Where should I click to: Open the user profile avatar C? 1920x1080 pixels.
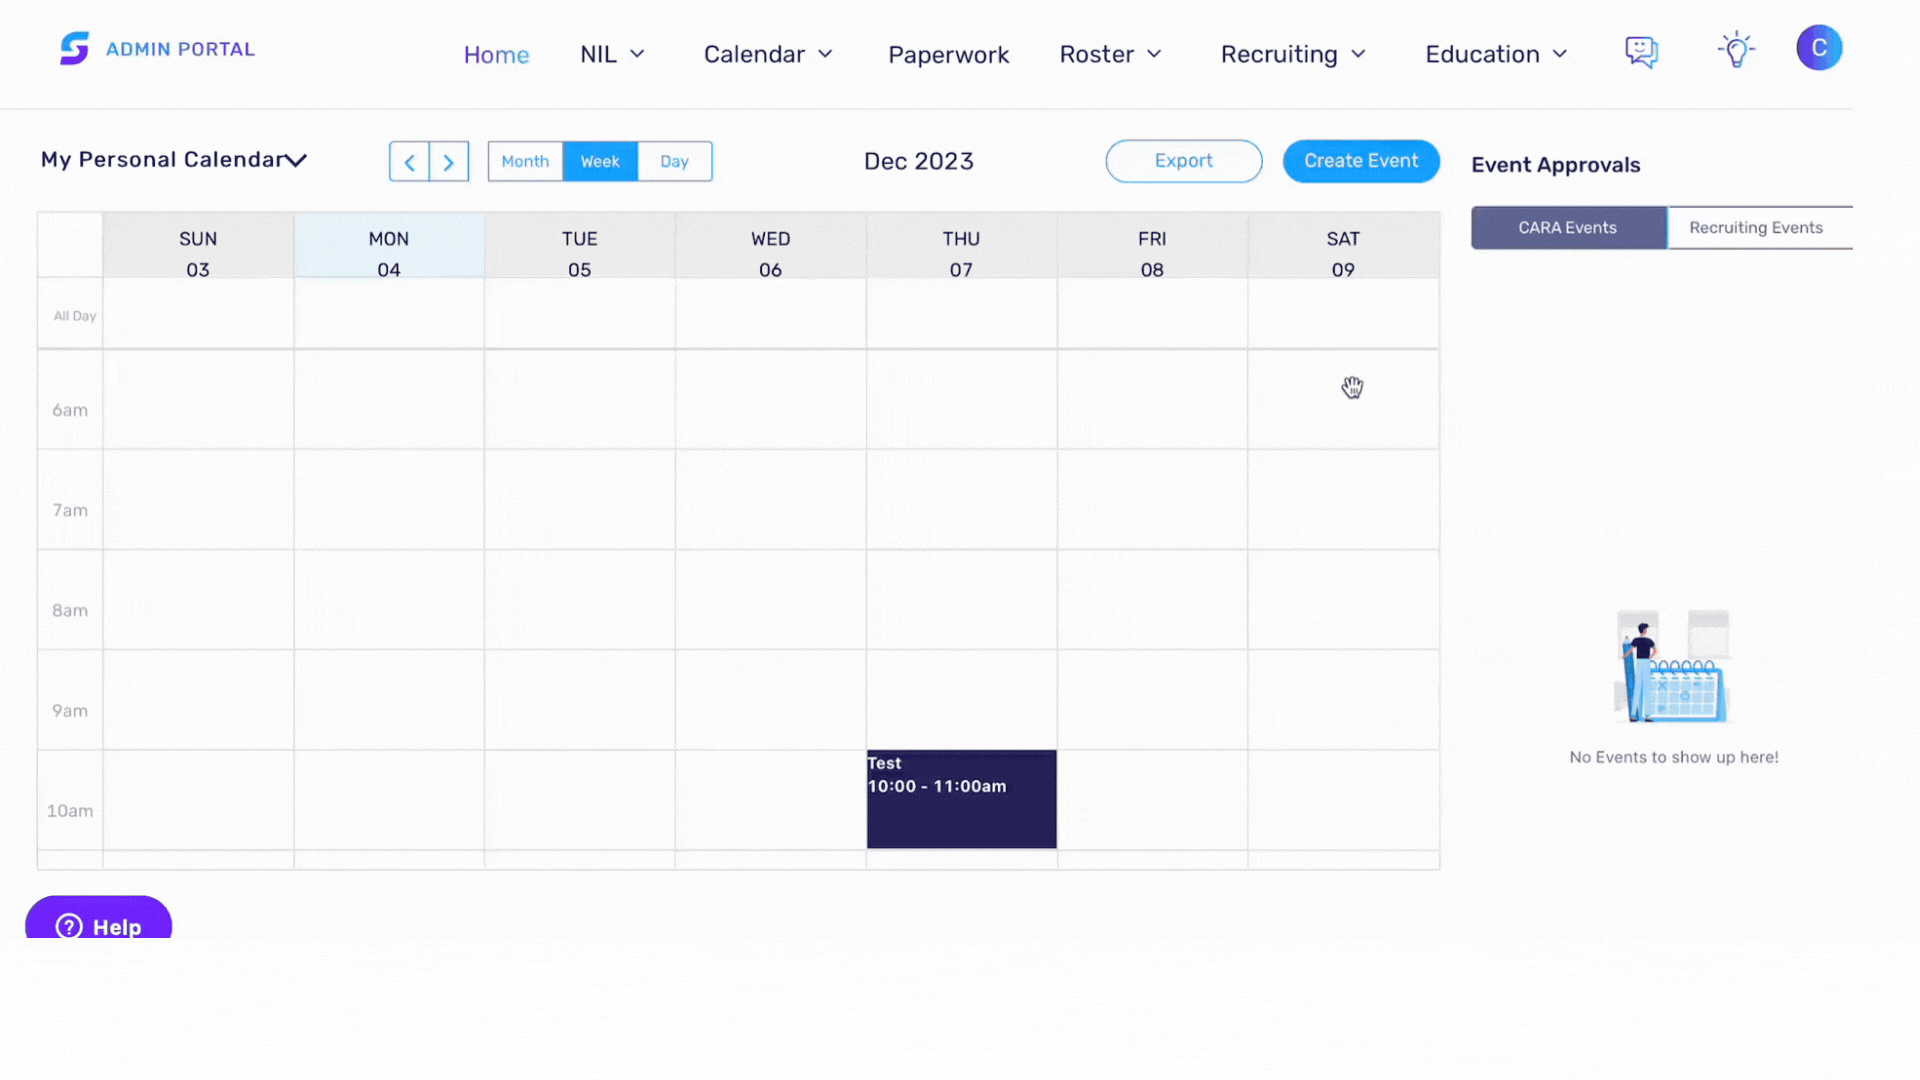tap(1819, 48)
